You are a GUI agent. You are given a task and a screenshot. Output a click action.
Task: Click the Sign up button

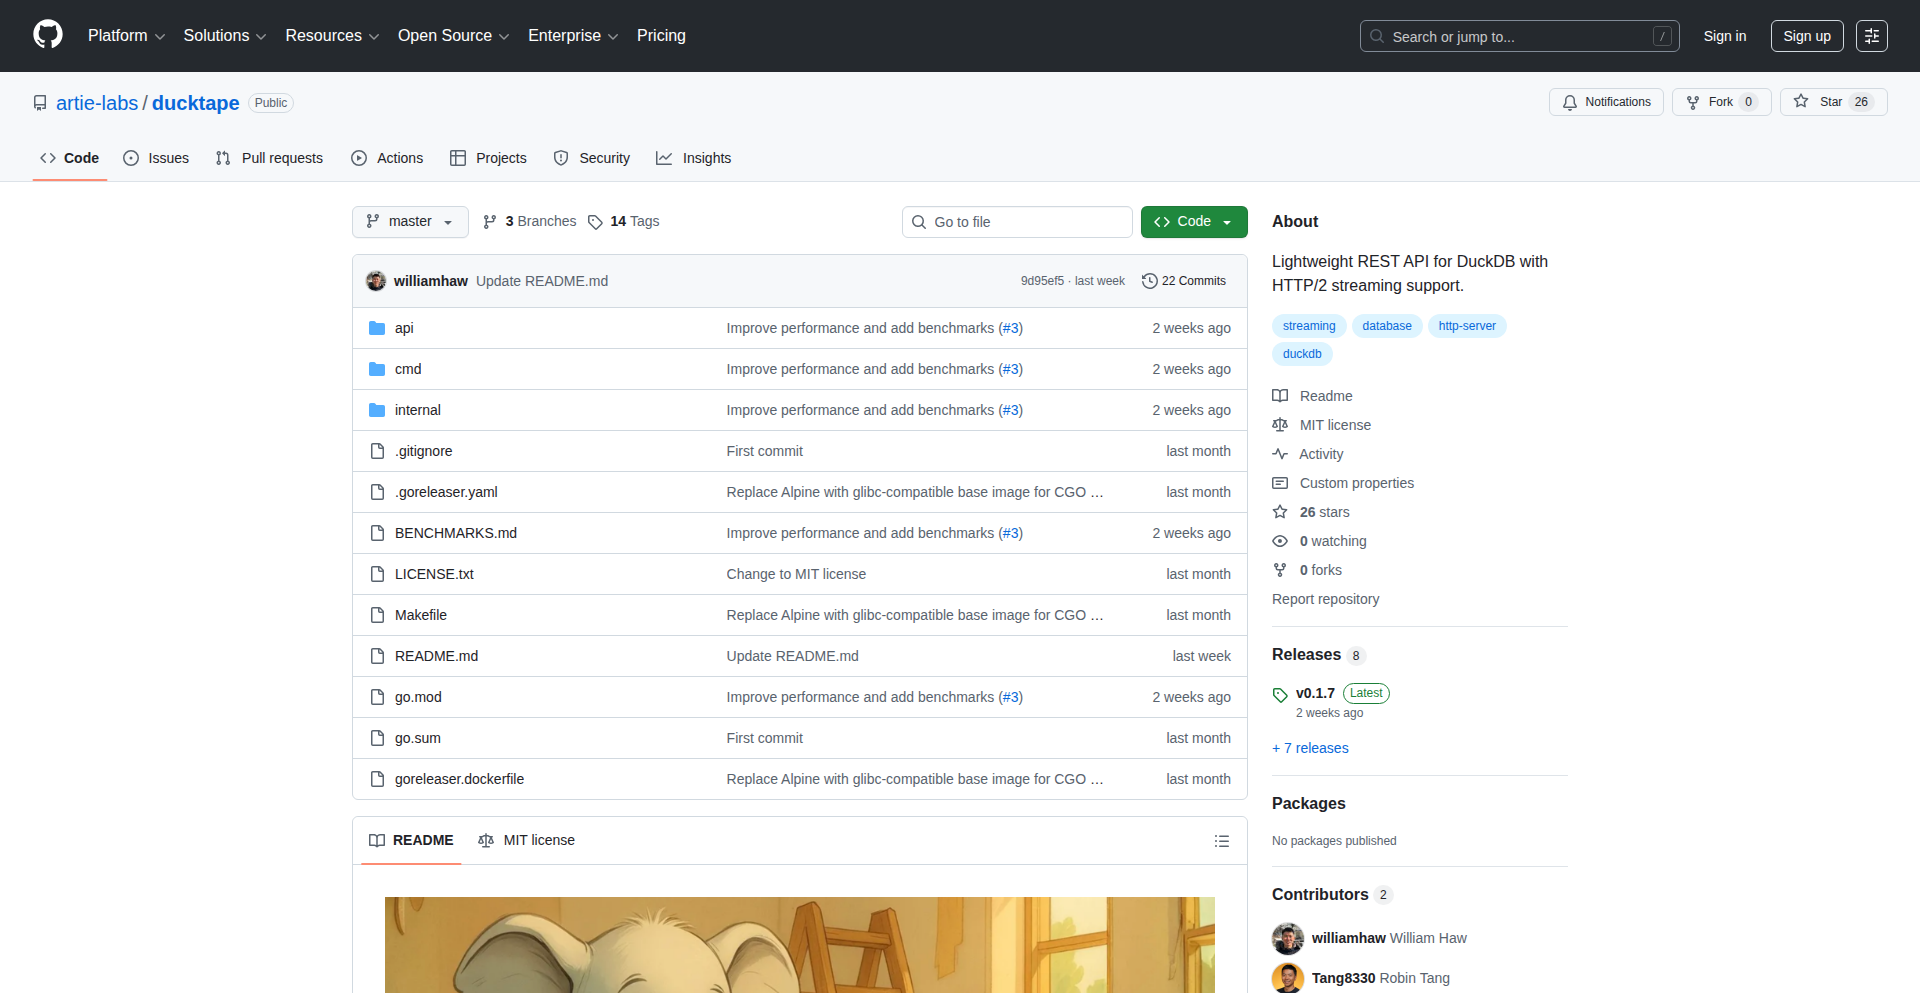[1806, 36]
